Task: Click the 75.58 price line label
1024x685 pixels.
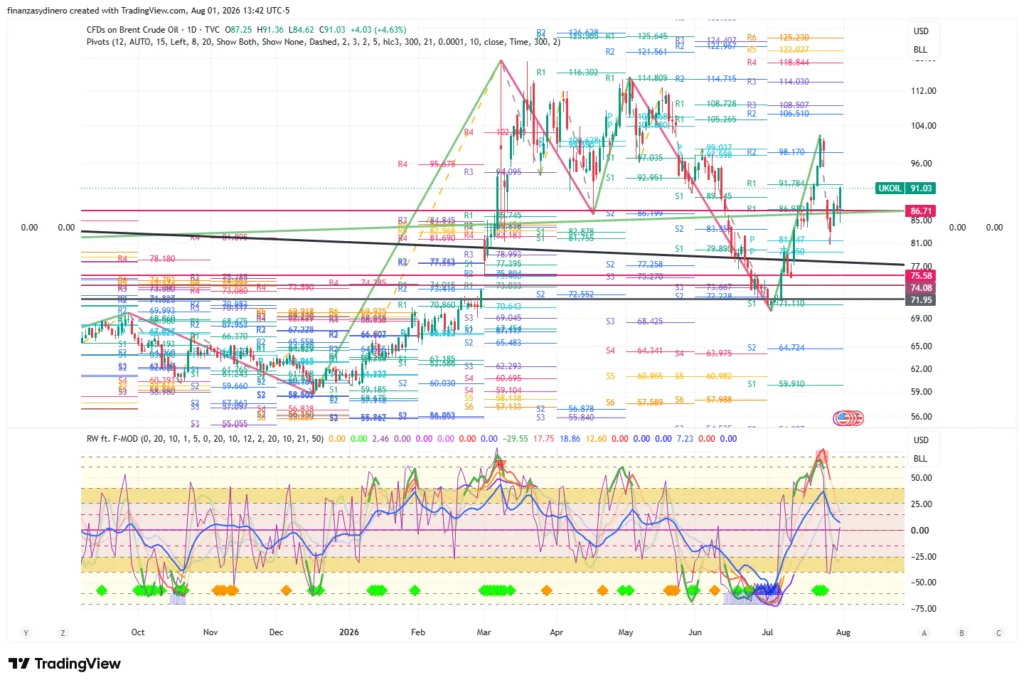Action: pyautogui.click(x=920, y=276)
